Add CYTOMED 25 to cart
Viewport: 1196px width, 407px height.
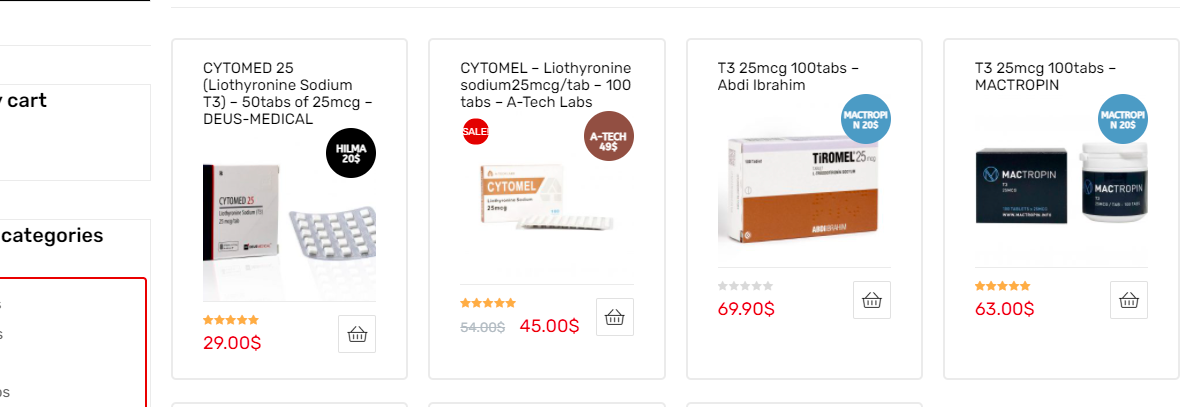coord(357,334)
